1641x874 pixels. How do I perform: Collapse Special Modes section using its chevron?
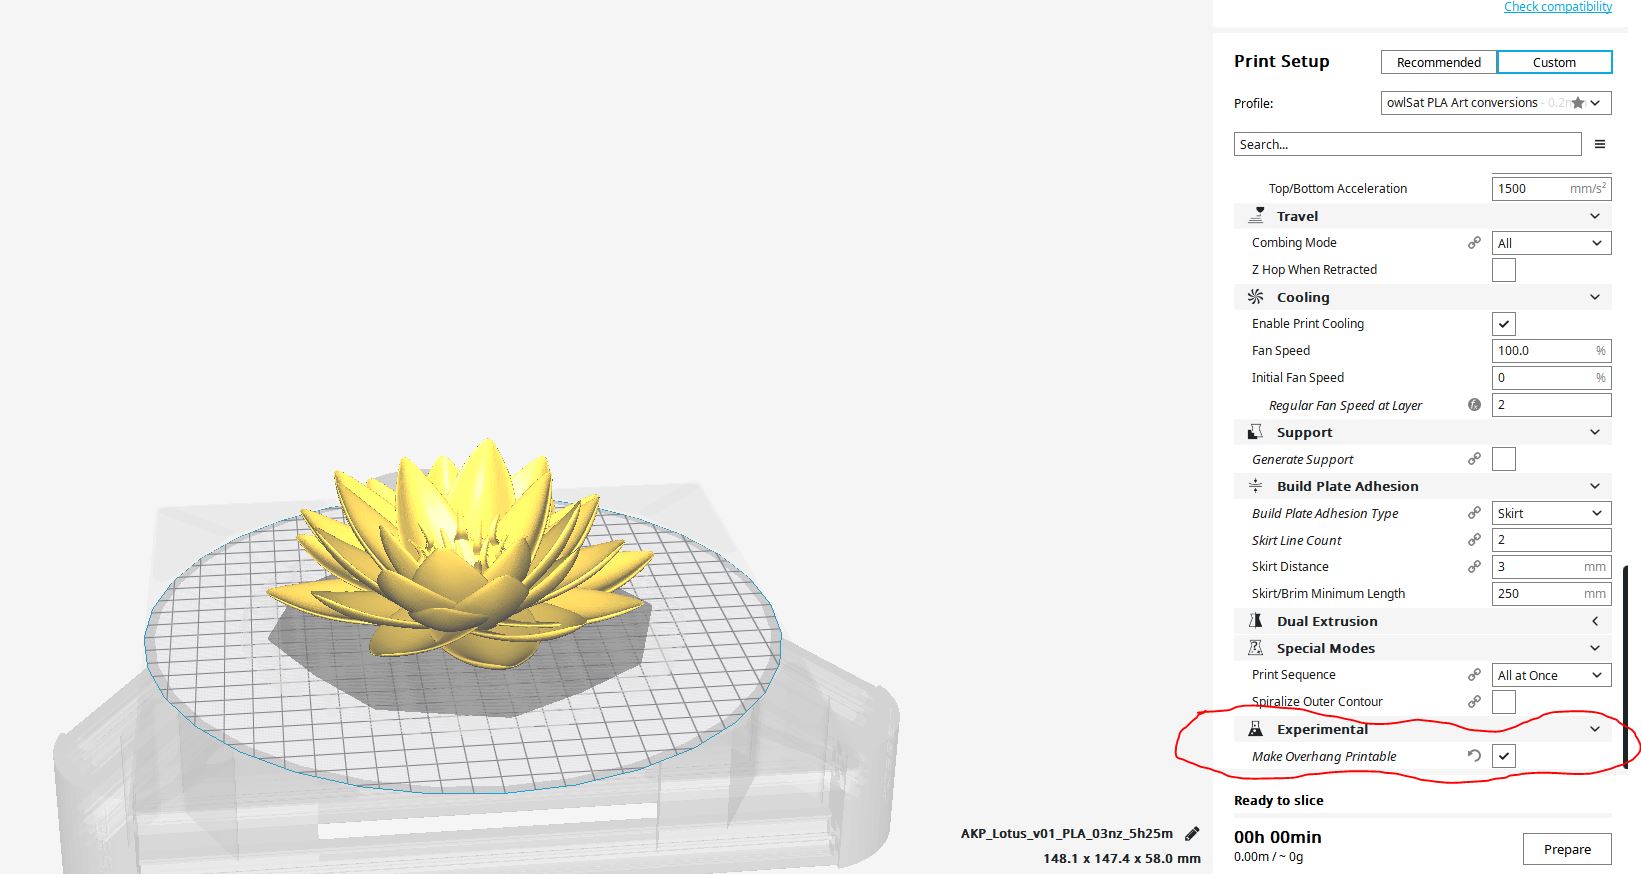[x=1595, y=648]
